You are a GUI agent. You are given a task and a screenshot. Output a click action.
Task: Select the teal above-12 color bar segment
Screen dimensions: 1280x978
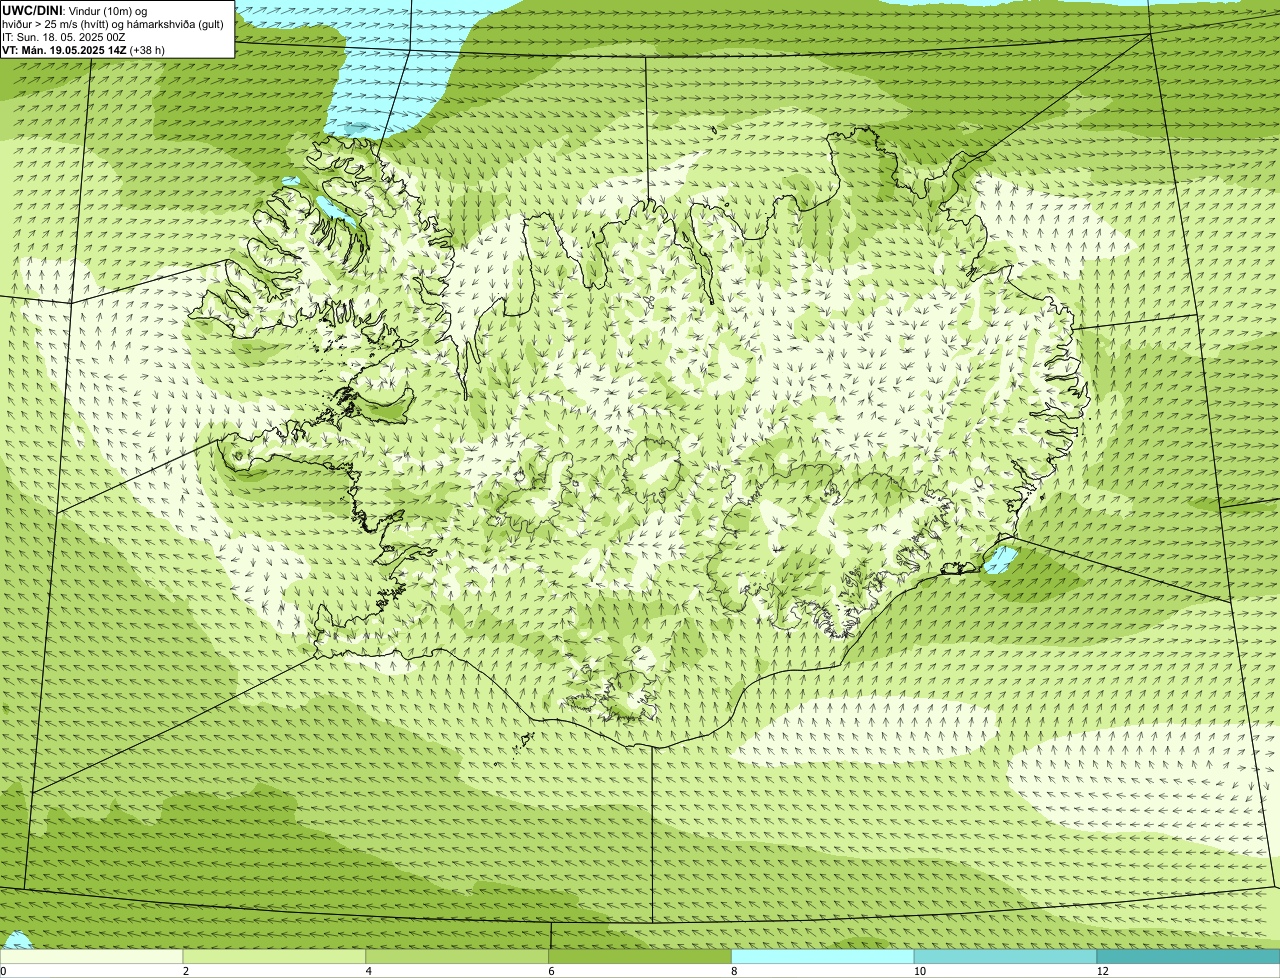(1188, 956)
